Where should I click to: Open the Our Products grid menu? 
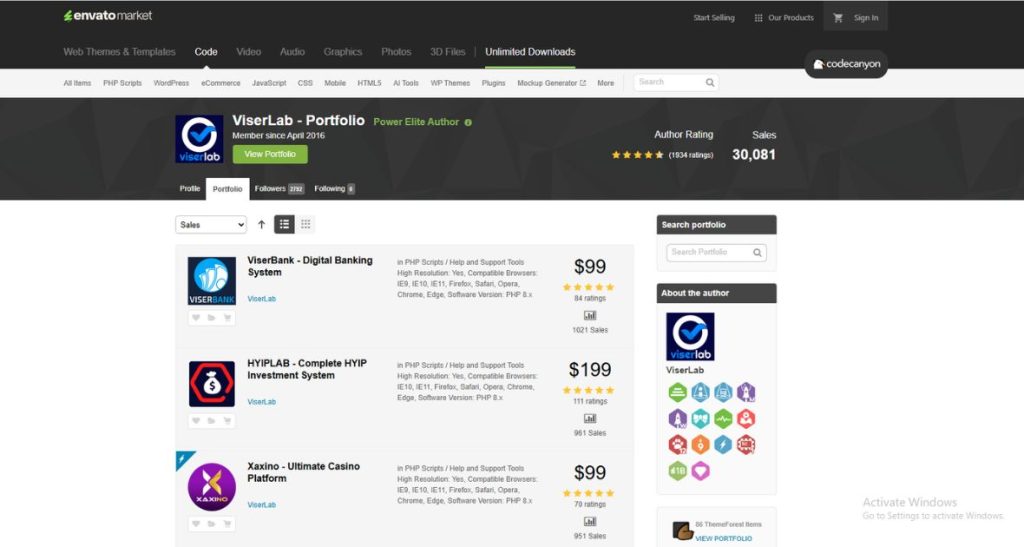(x=784, y=18)
